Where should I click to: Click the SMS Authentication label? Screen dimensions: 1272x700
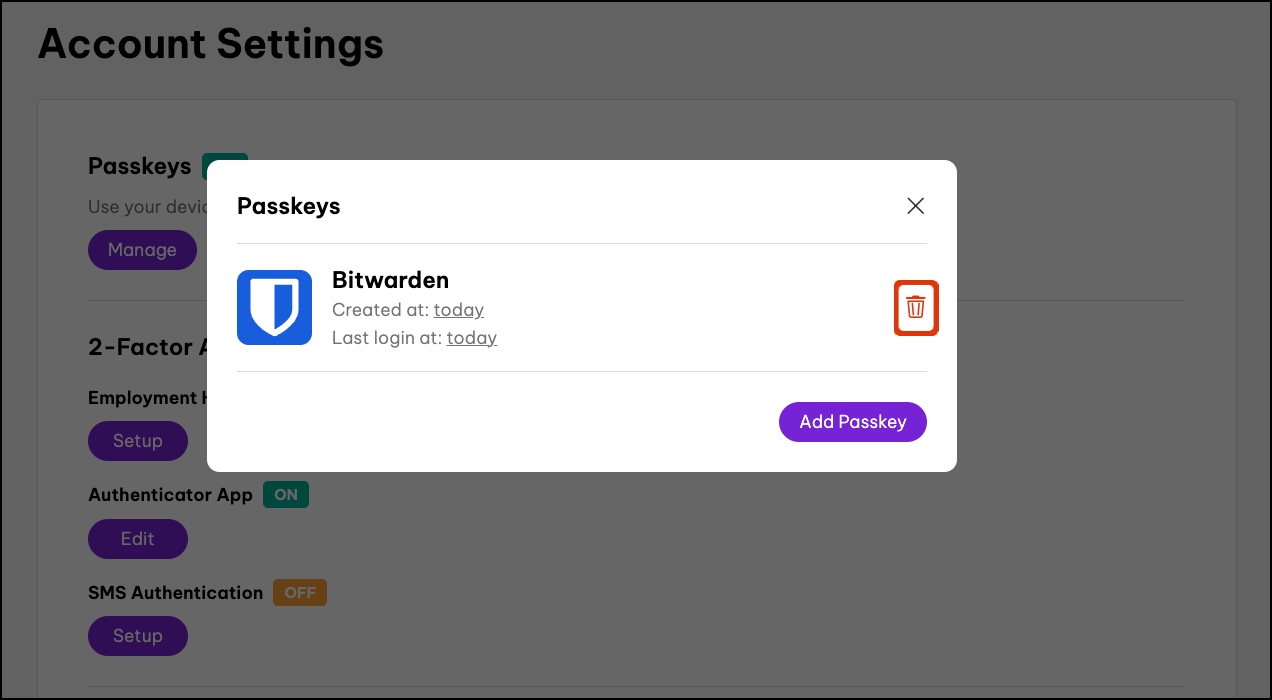(x=175, y=593)
